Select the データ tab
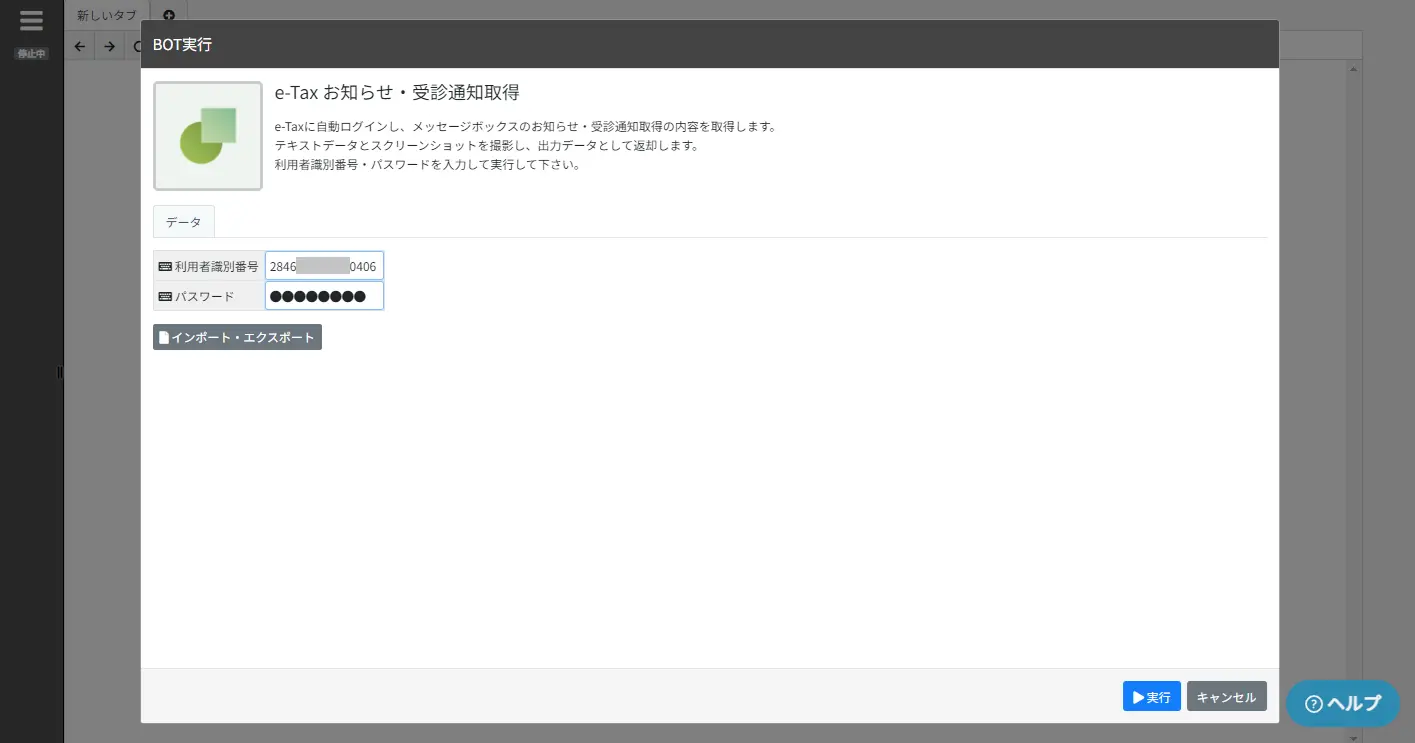This screenshot has height=743, width=1415. 184,222
